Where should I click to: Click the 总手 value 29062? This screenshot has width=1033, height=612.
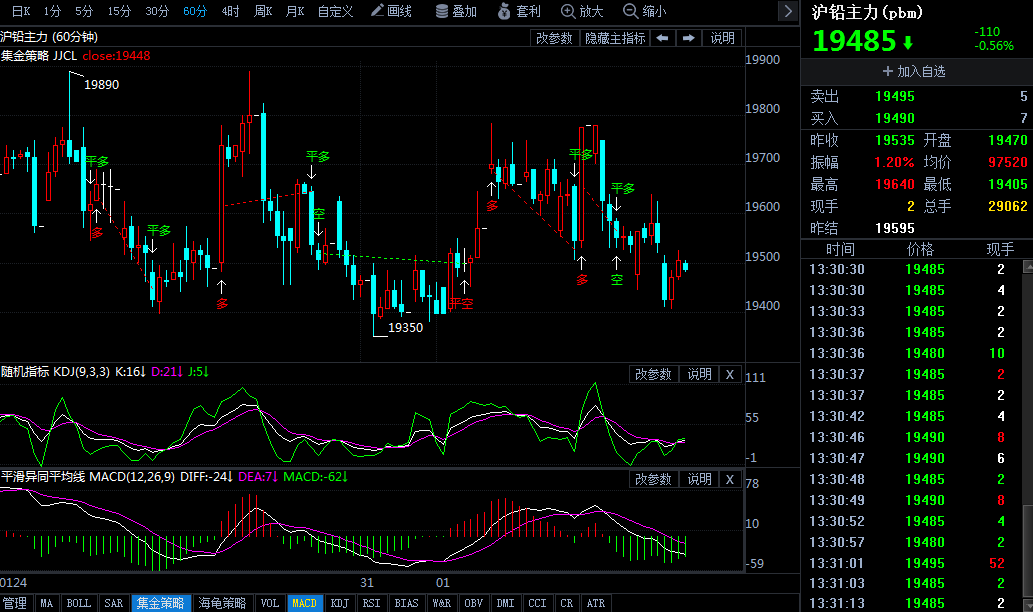pos(1007,206)
